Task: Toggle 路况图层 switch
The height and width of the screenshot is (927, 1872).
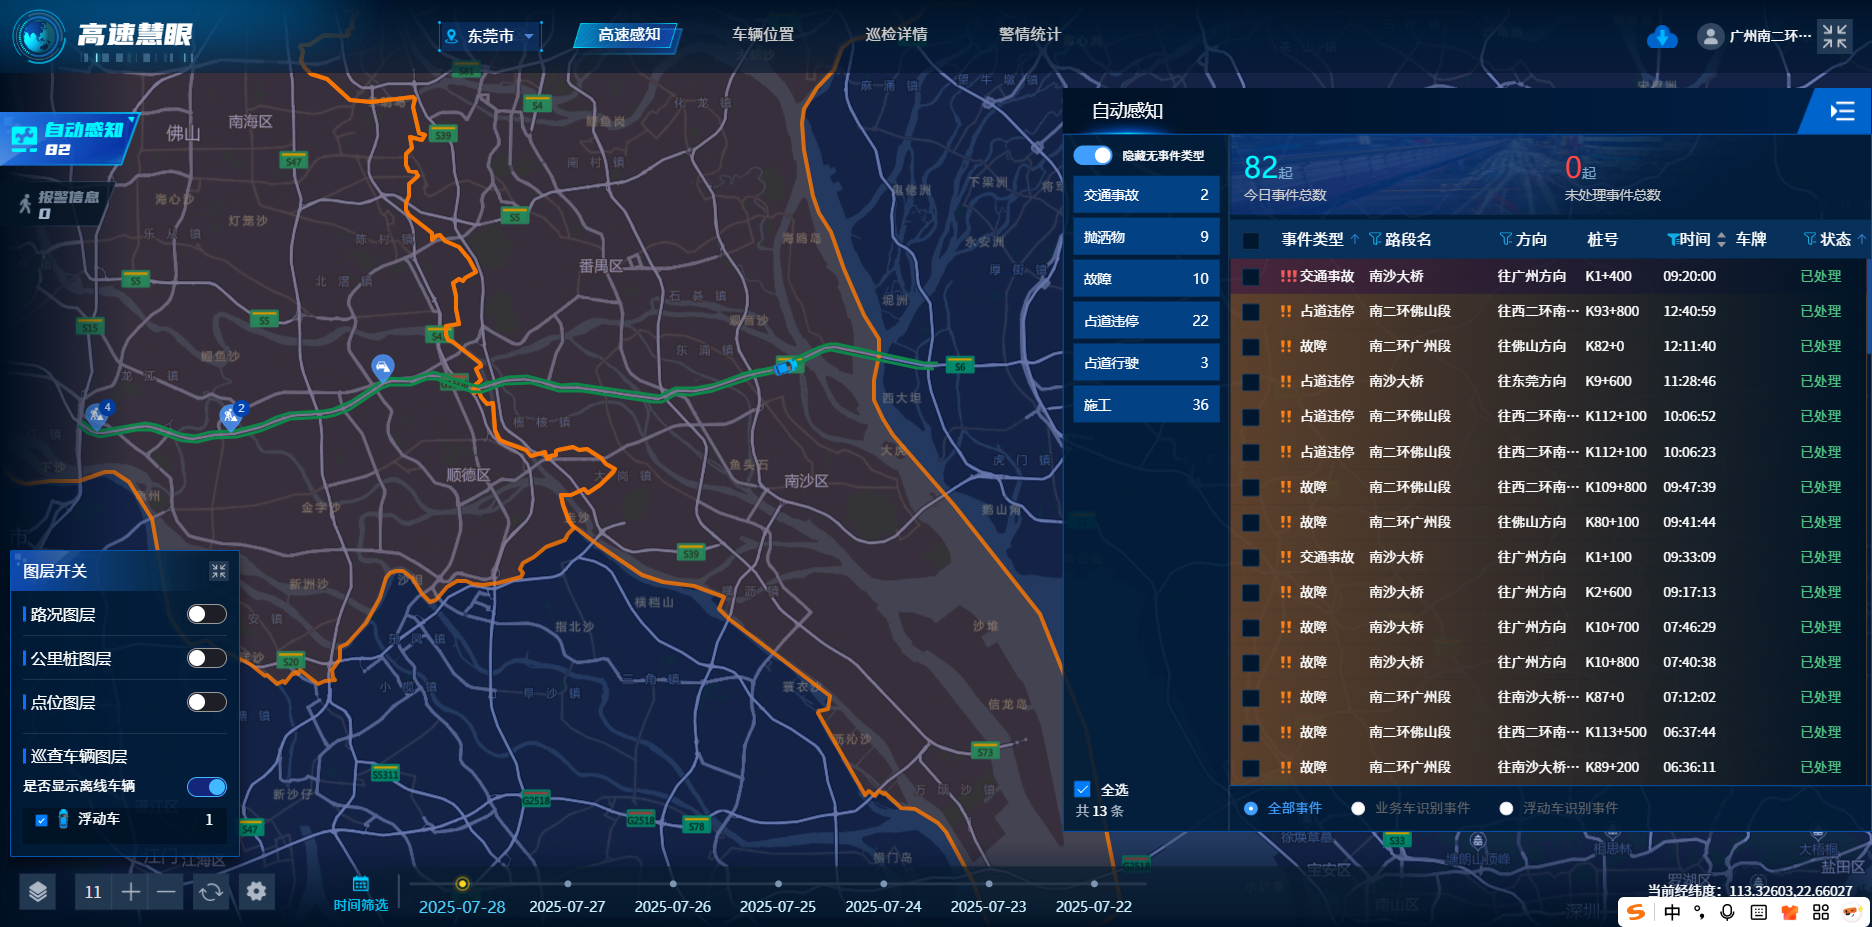Action: pos(207,614)
